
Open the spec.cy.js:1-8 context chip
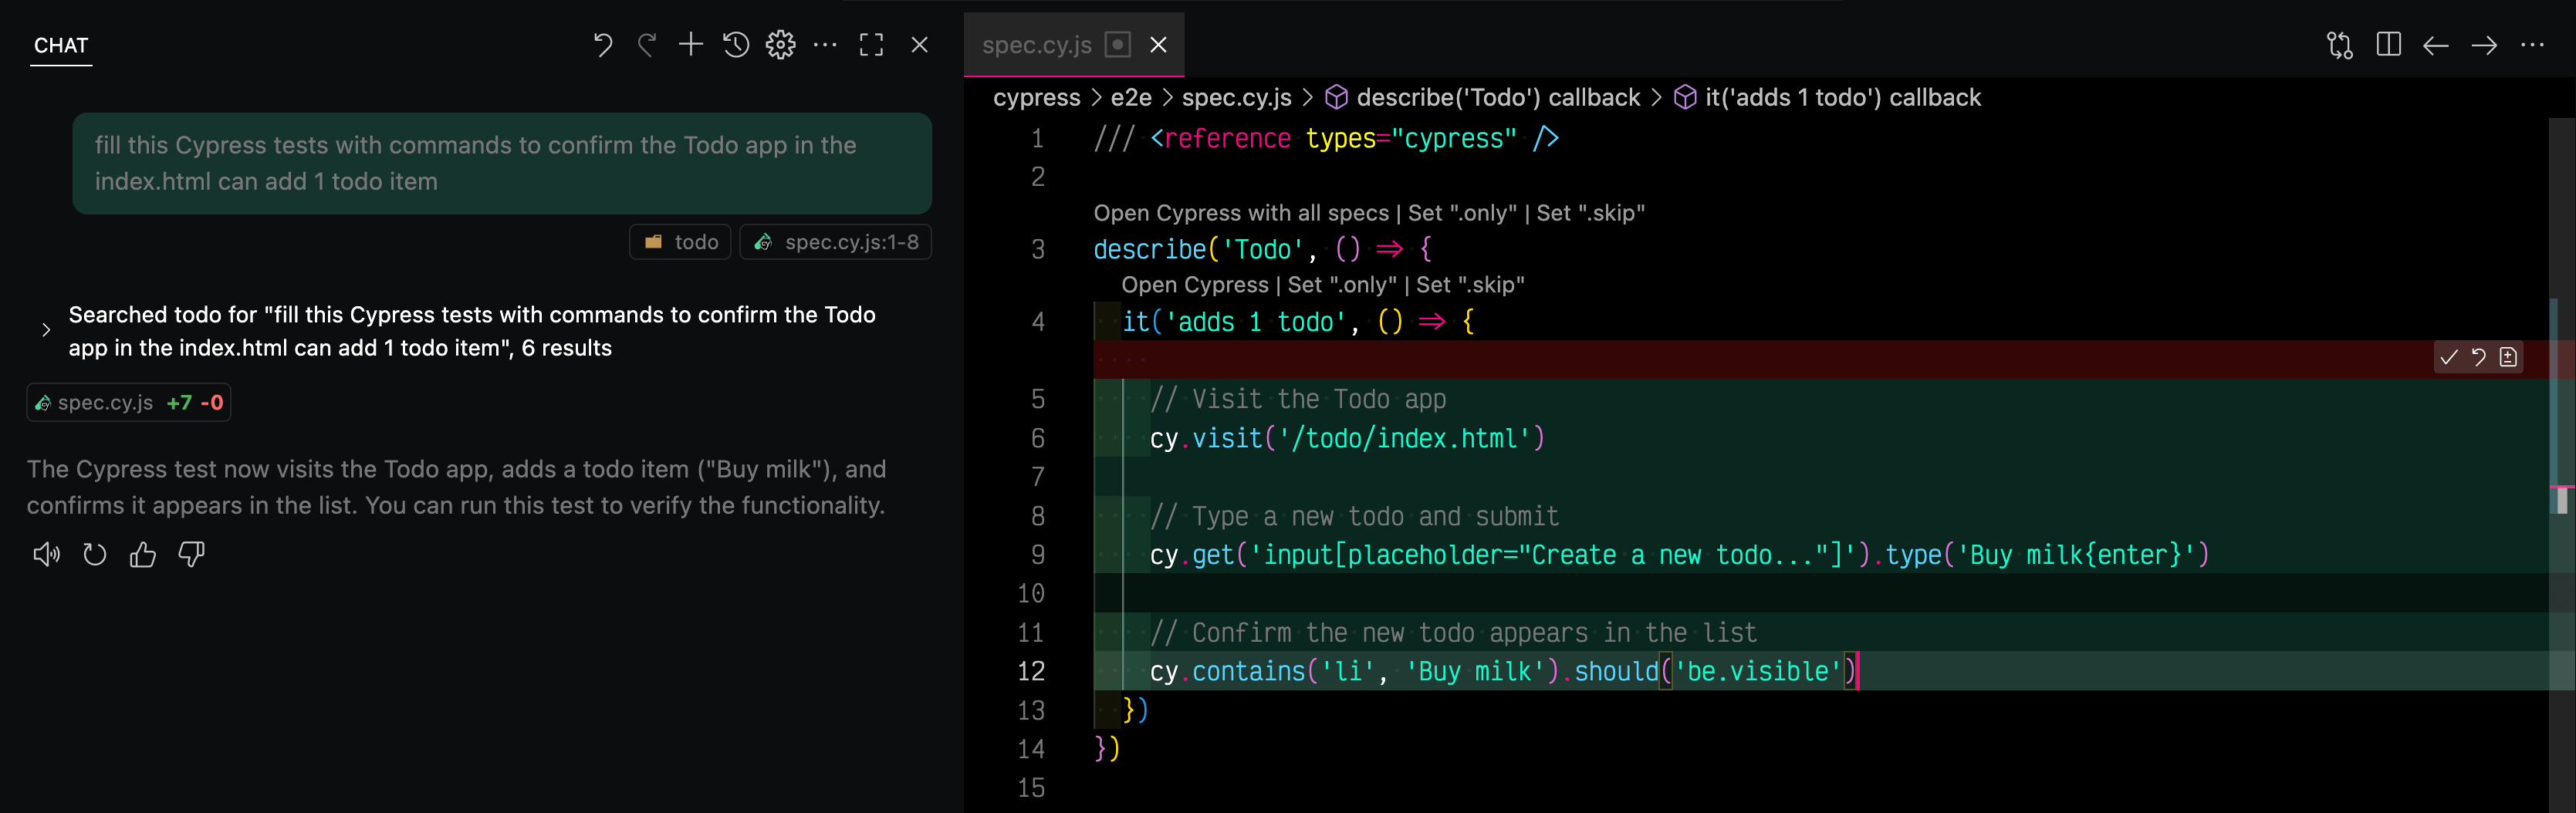tap(836, 242)
